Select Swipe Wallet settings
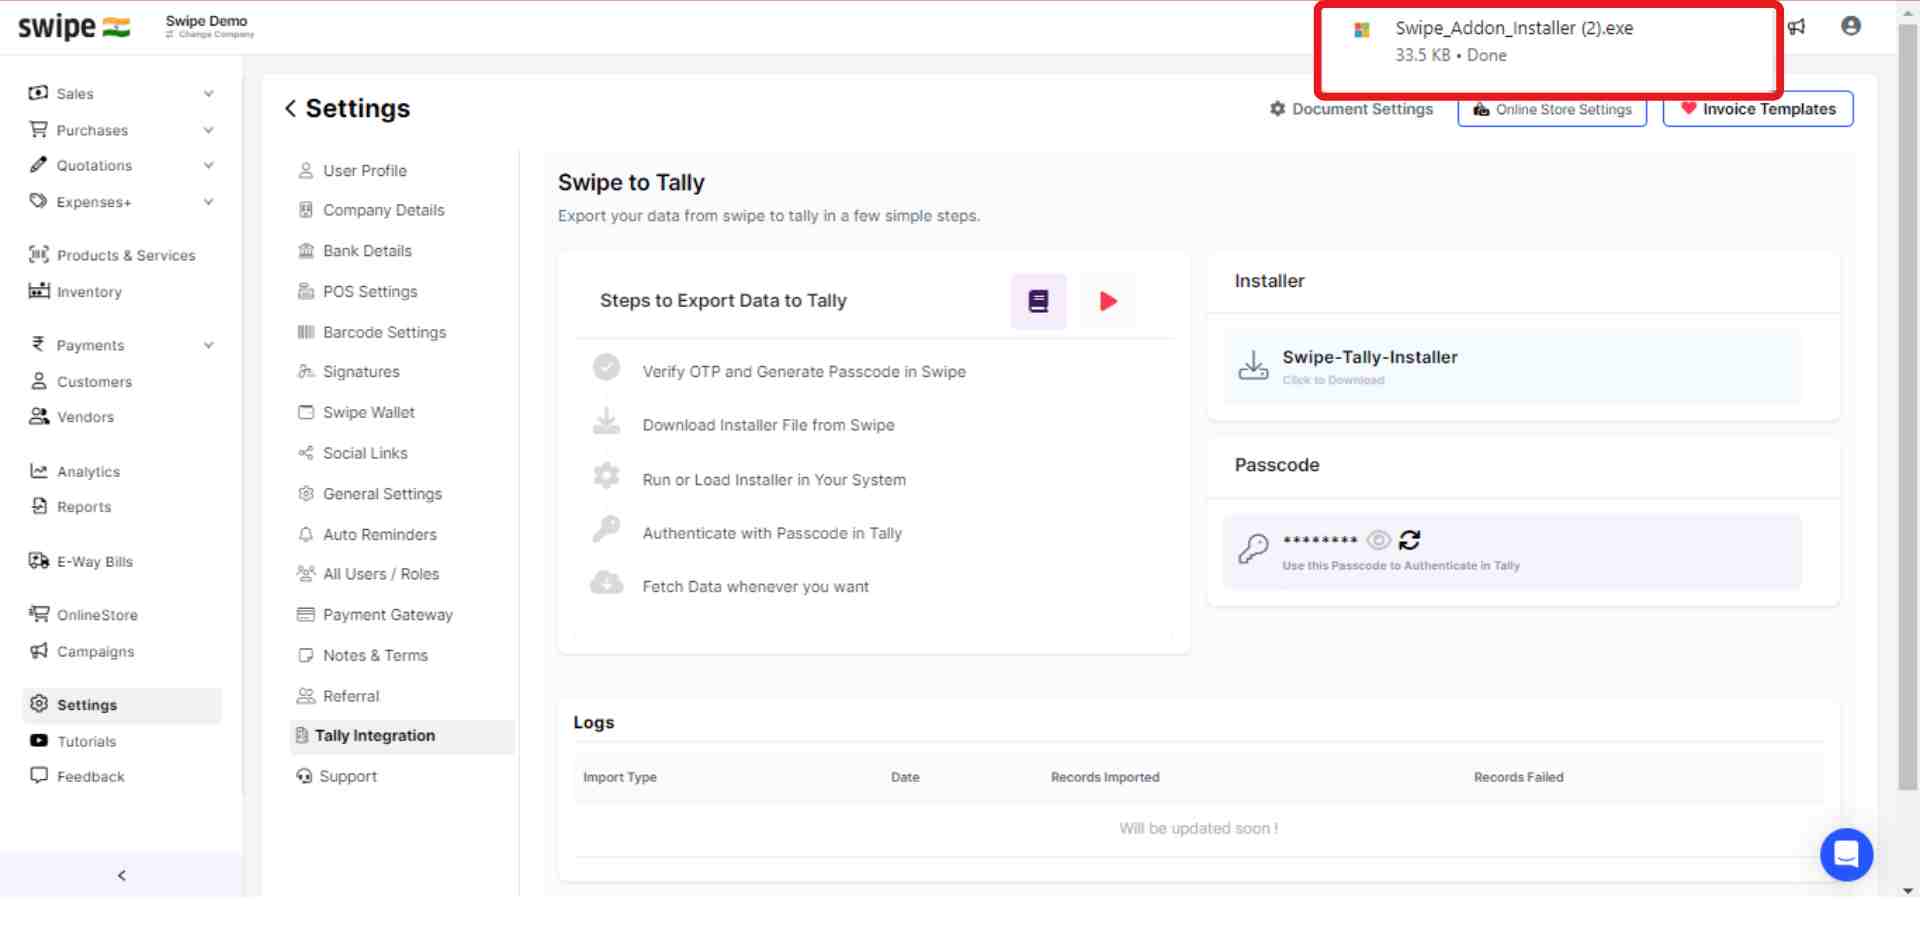Image resolution: width=1920 pixels, height=930 pixels. pyautogui.click(x=356, y=412)
